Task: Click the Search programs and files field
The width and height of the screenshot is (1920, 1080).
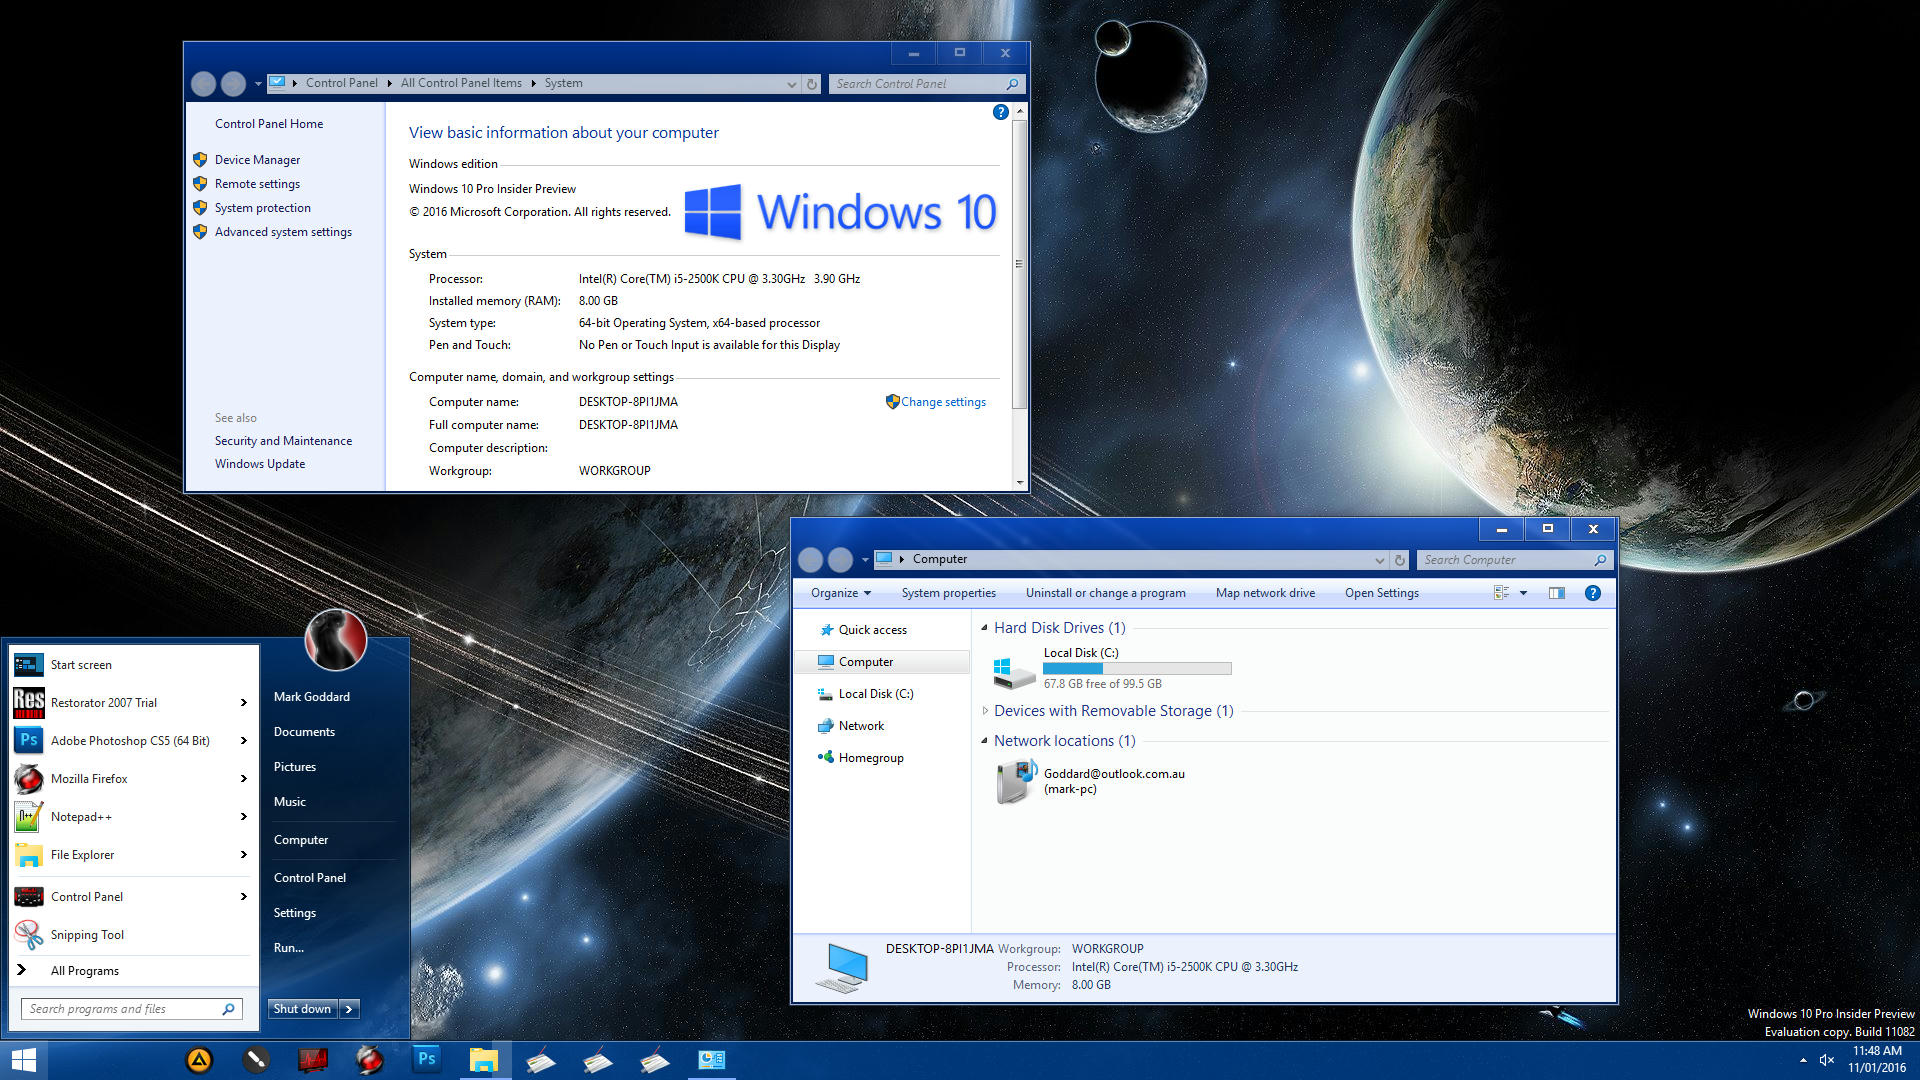Action: [x=120, y=1009]
